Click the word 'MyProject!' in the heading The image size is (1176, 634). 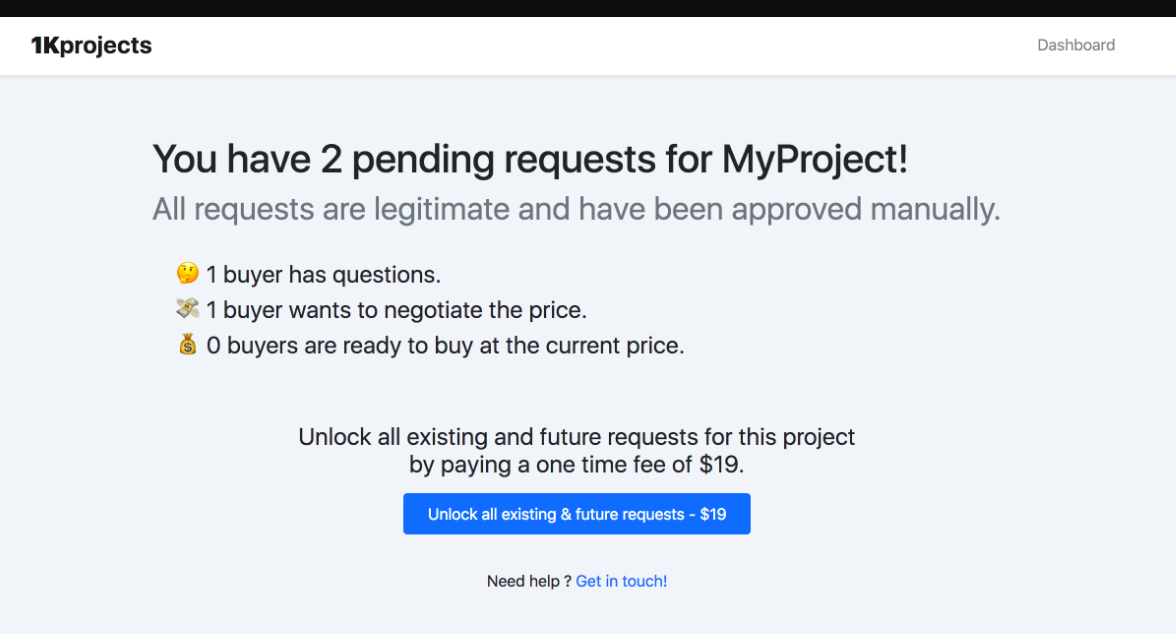pos(814,159)
